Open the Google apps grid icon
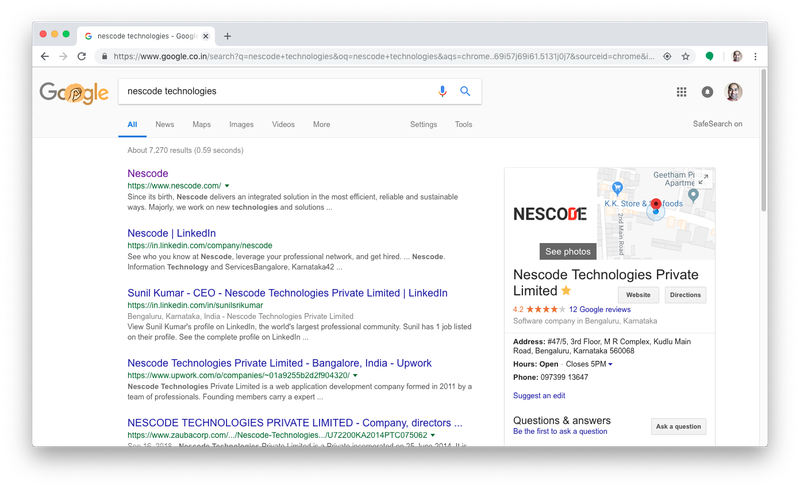The image size is (800, 489). tap(681, 92)
